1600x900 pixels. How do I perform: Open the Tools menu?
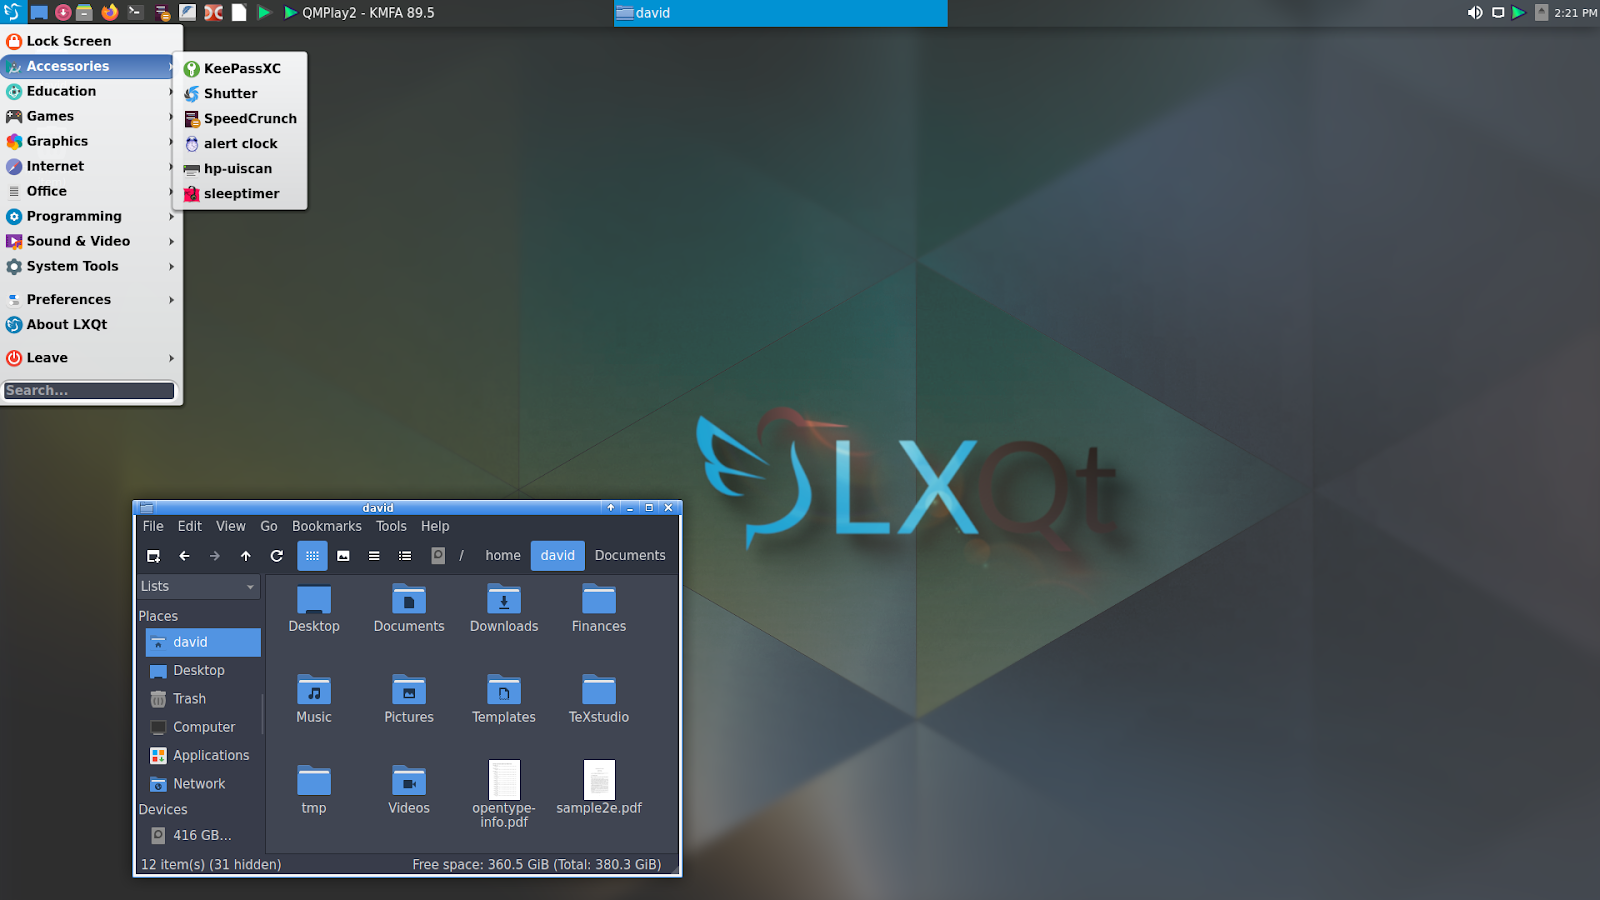point(392,526)
